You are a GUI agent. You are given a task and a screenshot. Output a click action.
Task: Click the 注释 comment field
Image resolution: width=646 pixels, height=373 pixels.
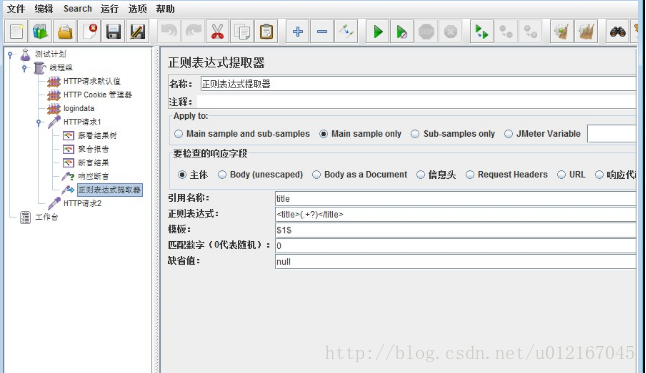pyautogui.click(x=416, y=102)
